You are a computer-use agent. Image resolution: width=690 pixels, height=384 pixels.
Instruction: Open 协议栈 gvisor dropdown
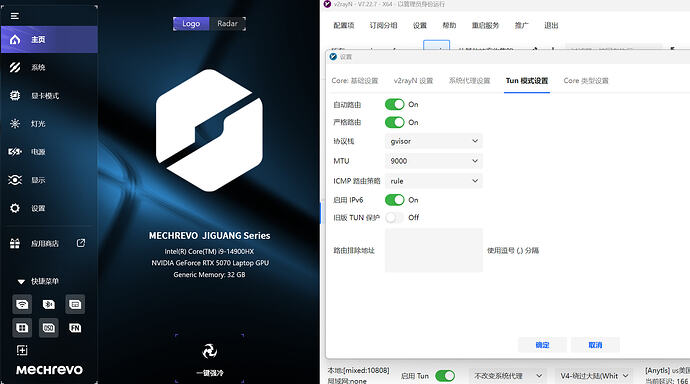pyautogui.click(x=433, y=141)
